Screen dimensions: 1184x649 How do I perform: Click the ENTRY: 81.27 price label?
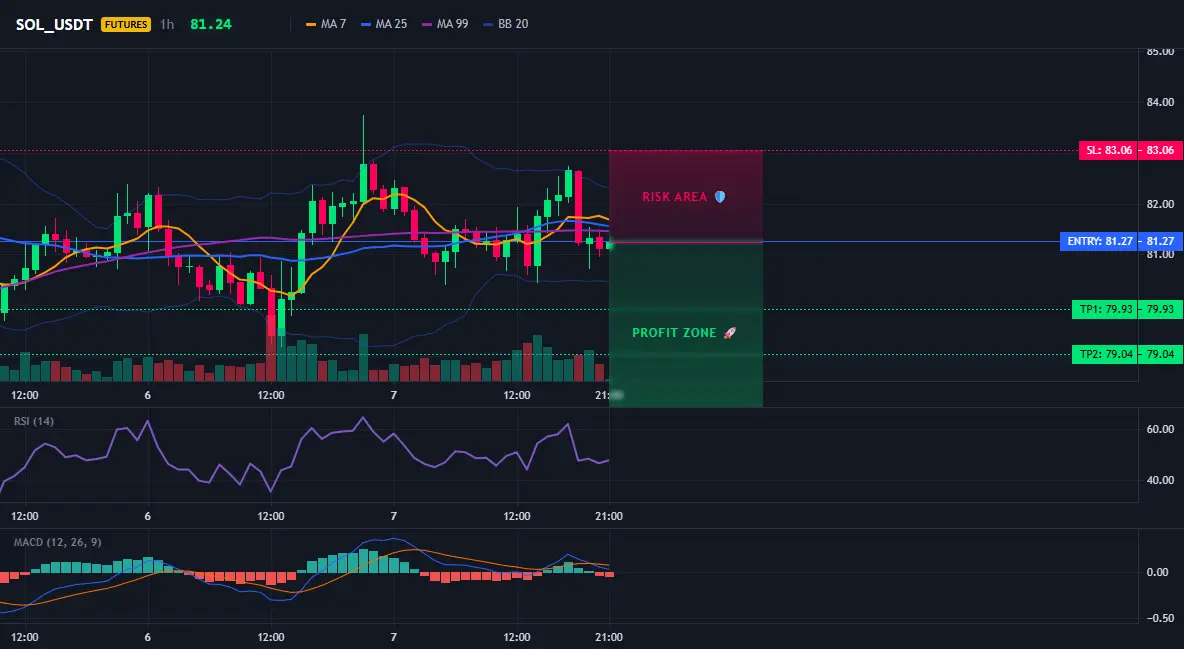[x=1099, y=242]
